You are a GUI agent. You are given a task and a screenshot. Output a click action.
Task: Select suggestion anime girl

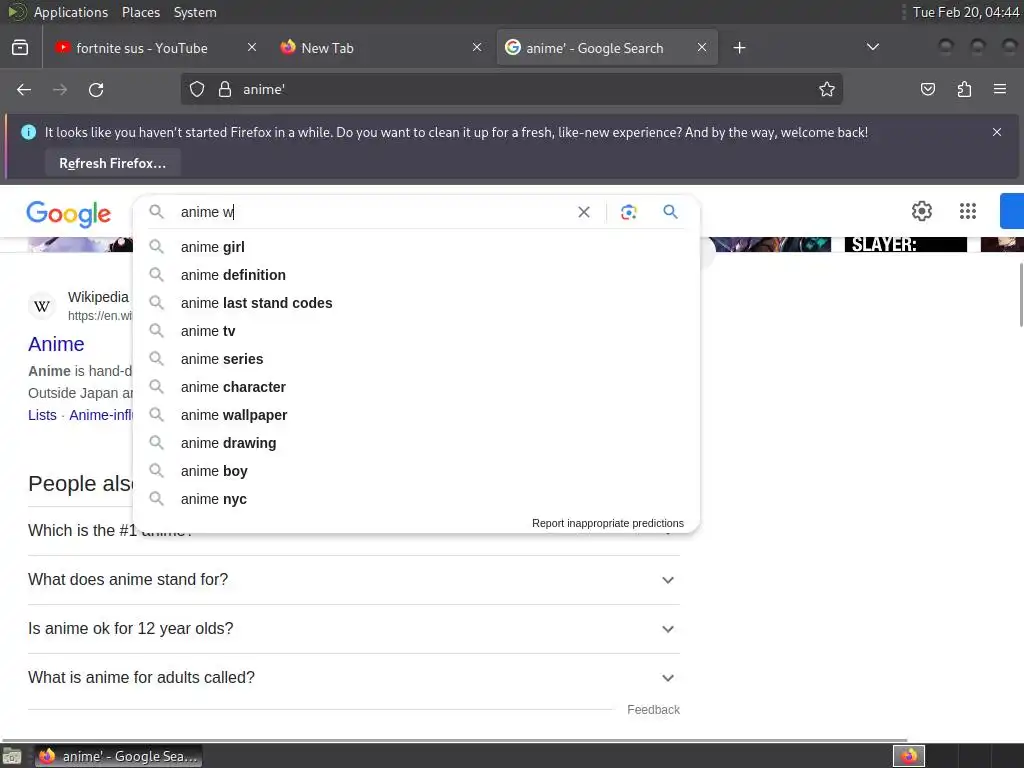pyautogui.click(x=416, y=247)
